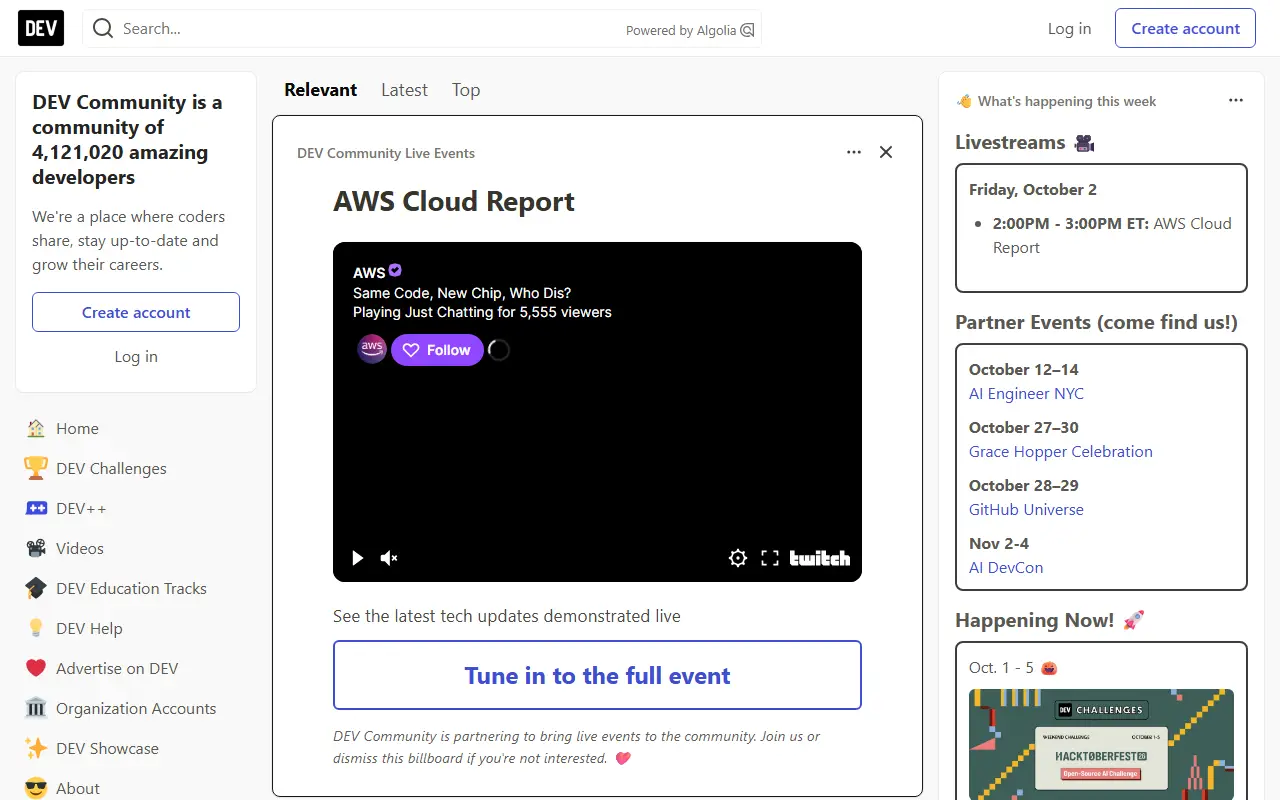
Task: Click Create account in the header
Action: pyautogui.click(x=1185, y=29)
